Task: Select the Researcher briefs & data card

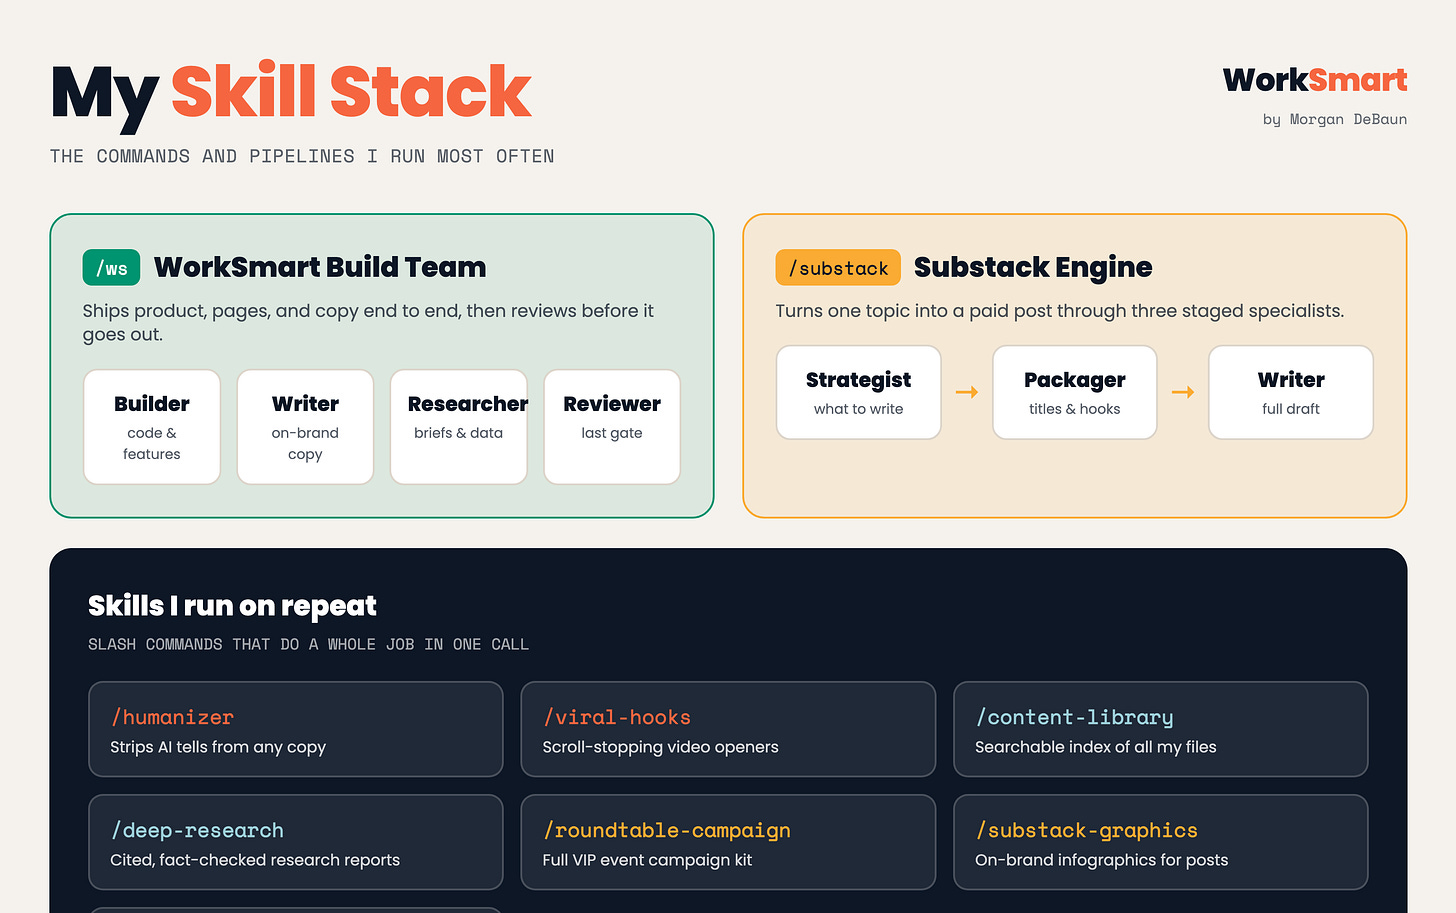Action: 459,427
